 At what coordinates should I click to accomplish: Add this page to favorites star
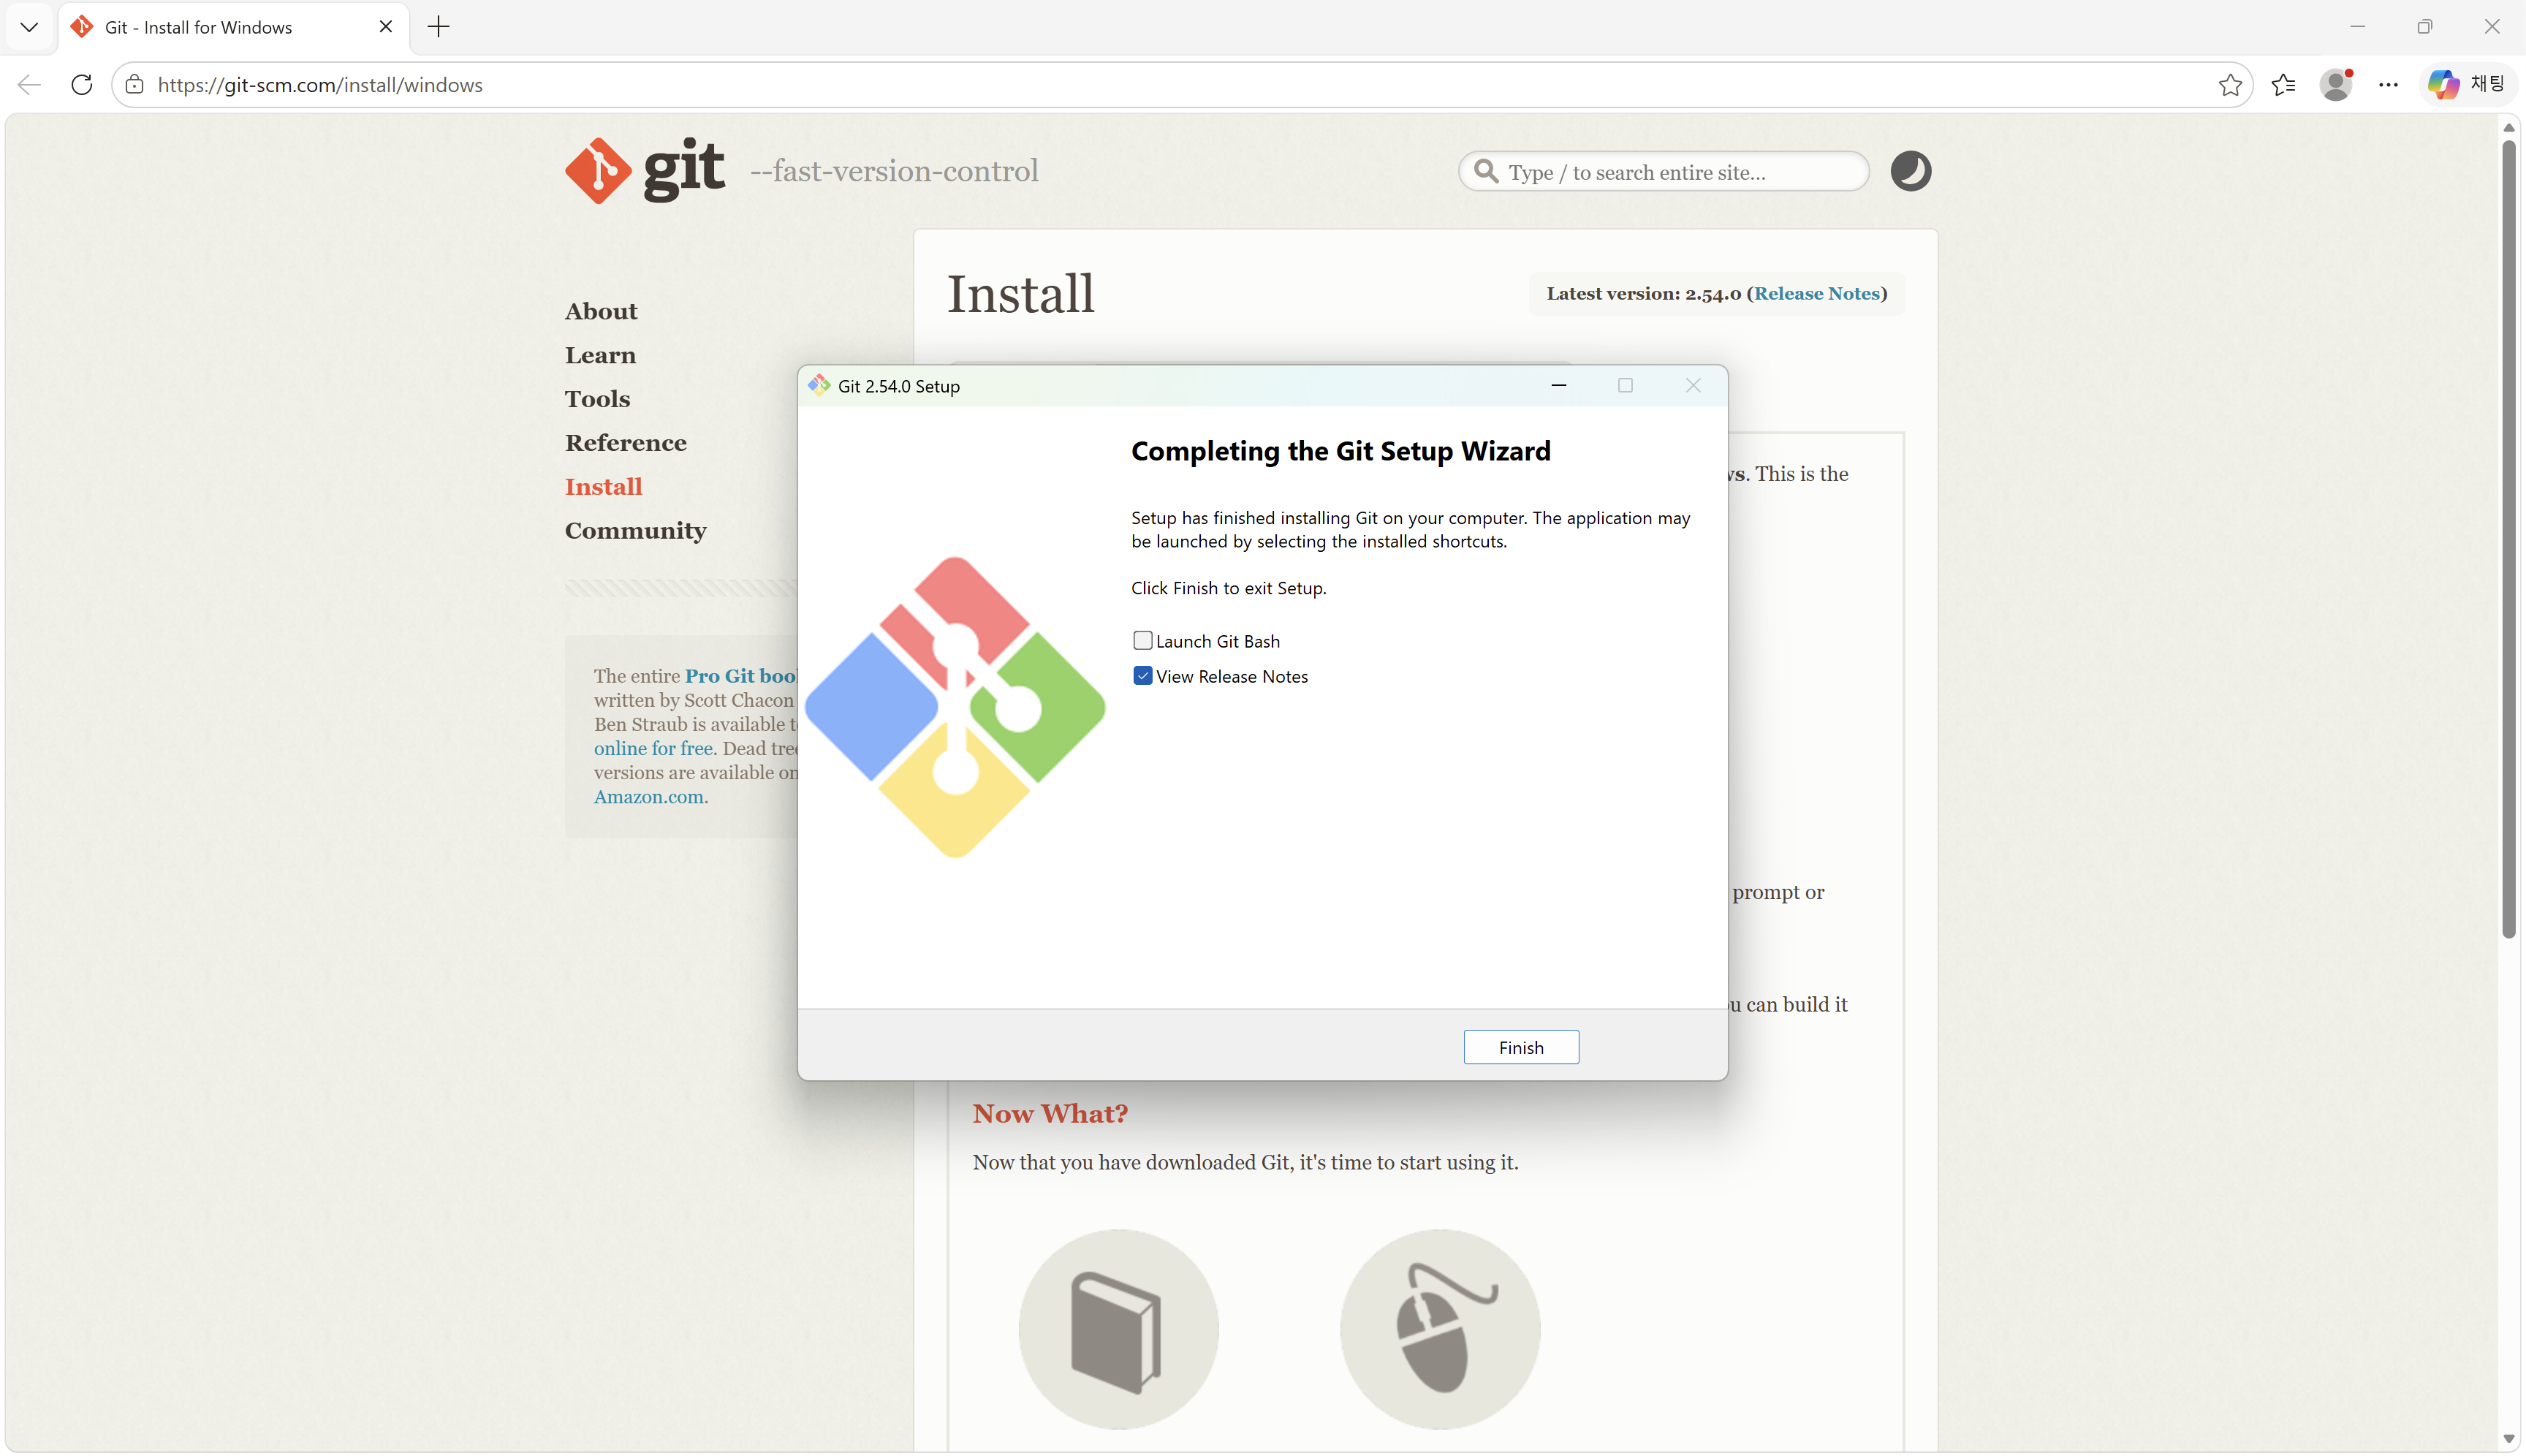click(2229, 85)
